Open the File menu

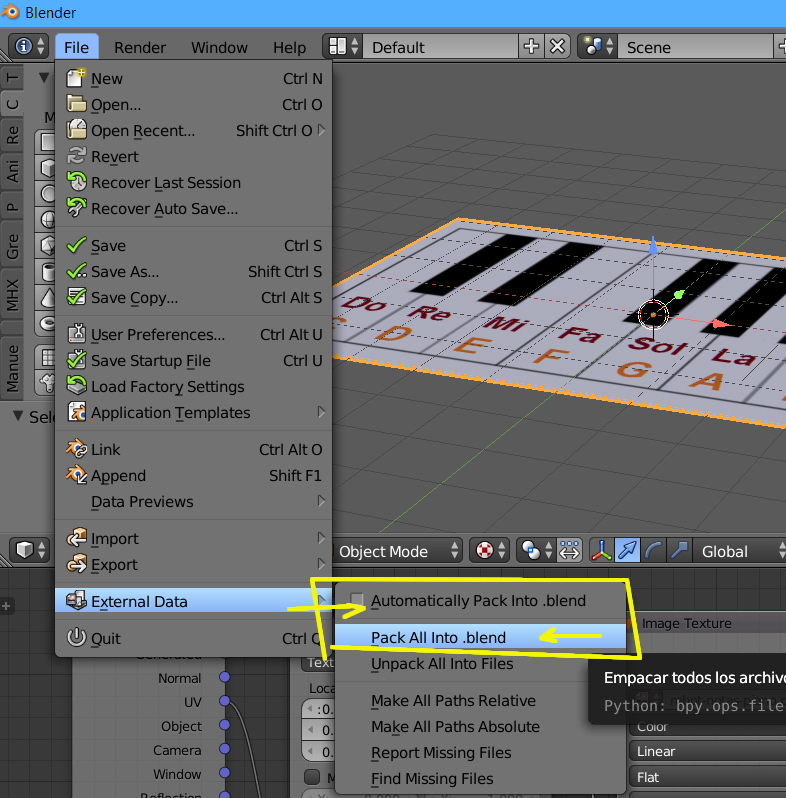[x=76, y=47]
